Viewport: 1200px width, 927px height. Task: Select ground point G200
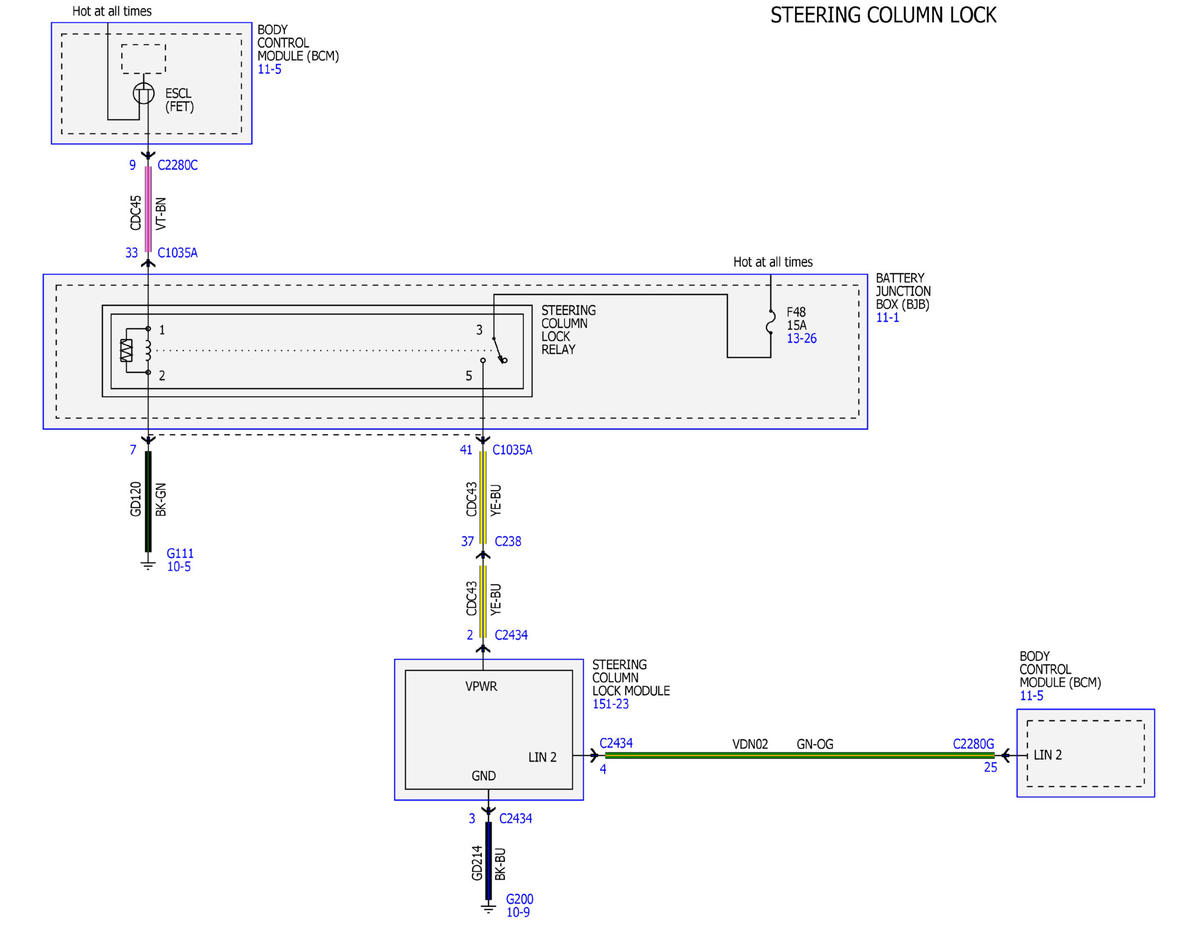coord(520,898)
